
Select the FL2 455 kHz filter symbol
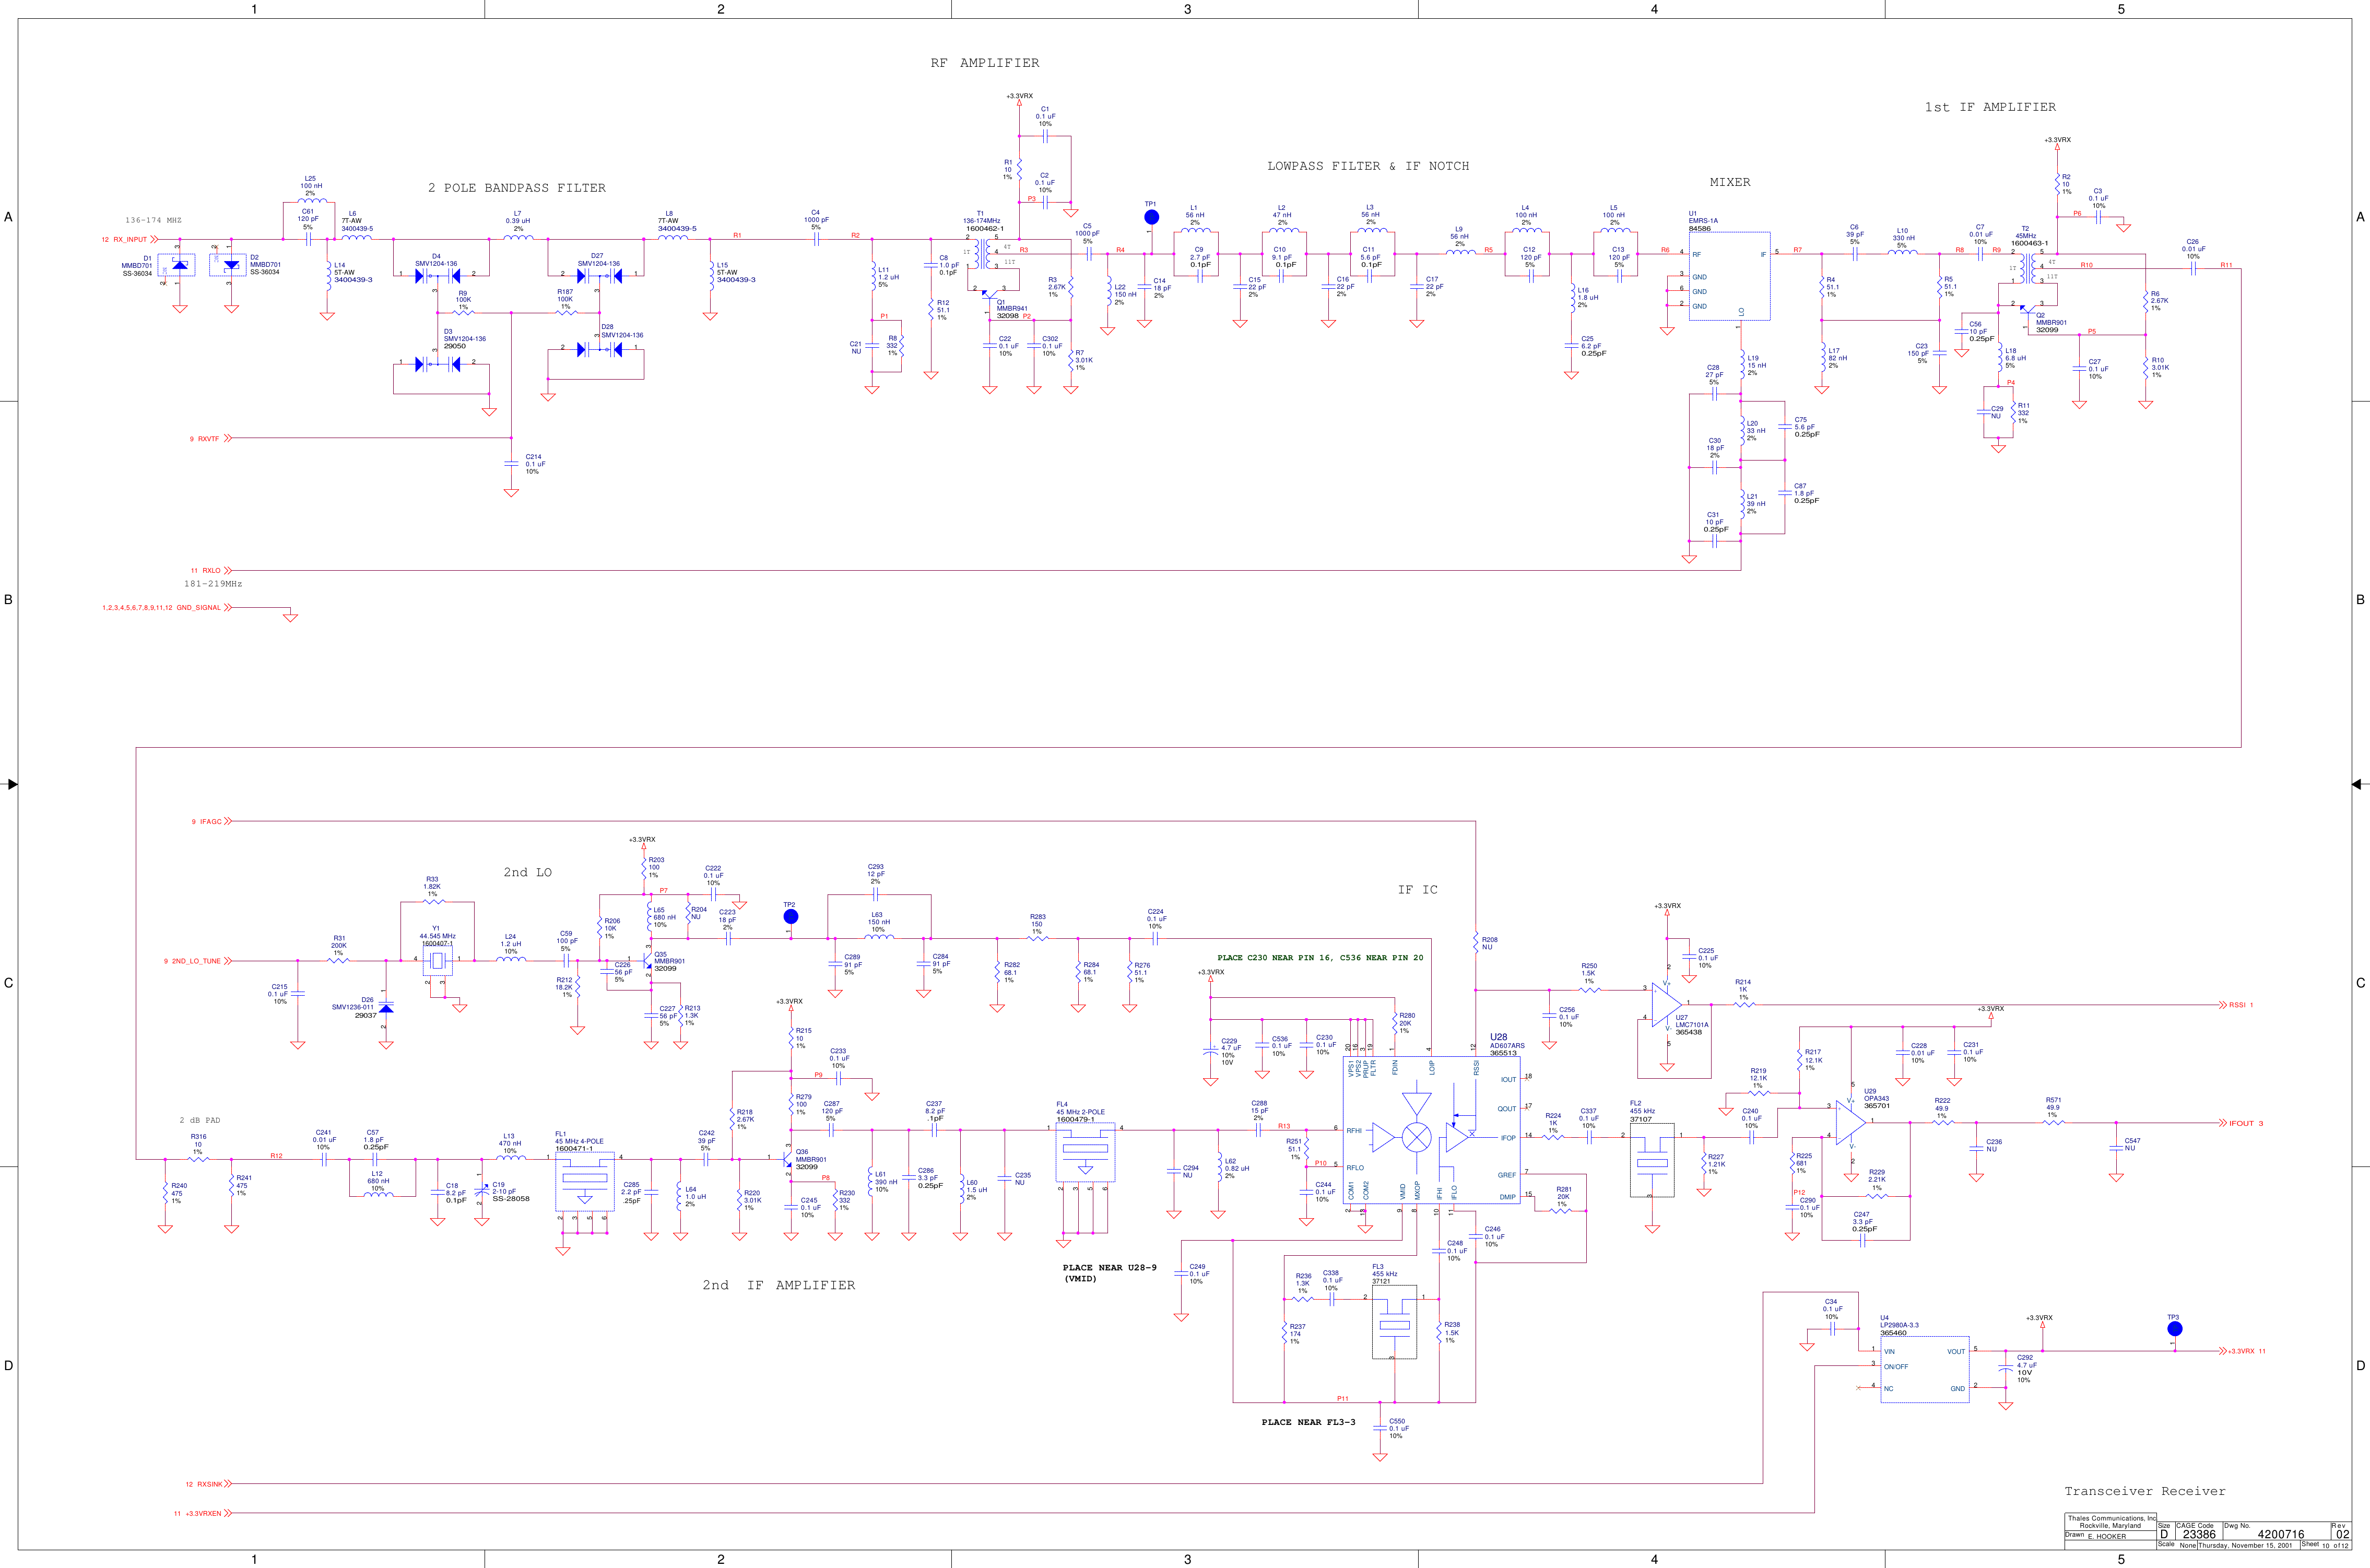click(x=1652, y=1160)
